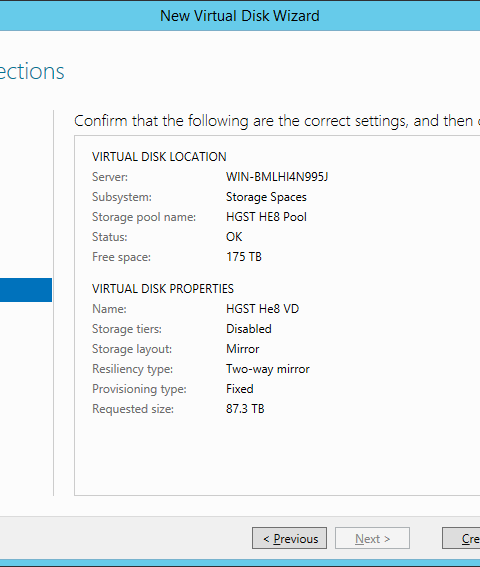
Task: Click the Requested size label
Action: pyautogui.click(x=133, y=409)
